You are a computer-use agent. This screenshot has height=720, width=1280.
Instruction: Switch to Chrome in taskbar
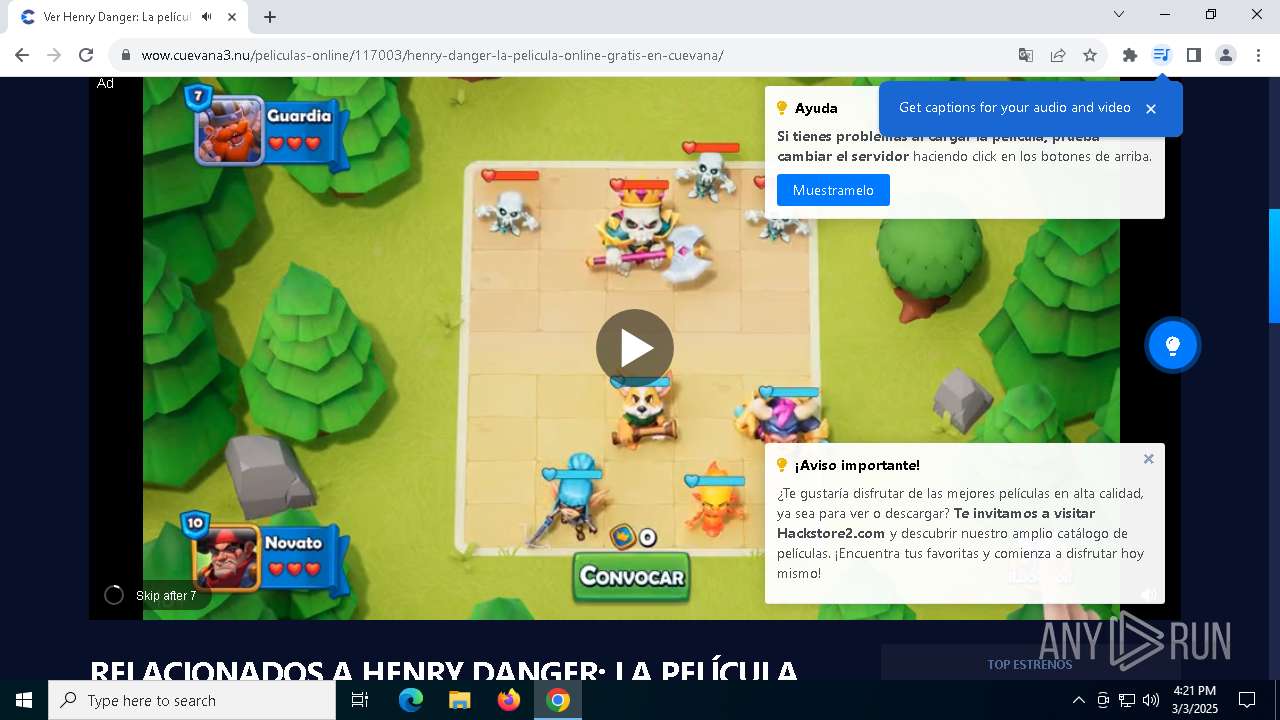click(558, 700)
